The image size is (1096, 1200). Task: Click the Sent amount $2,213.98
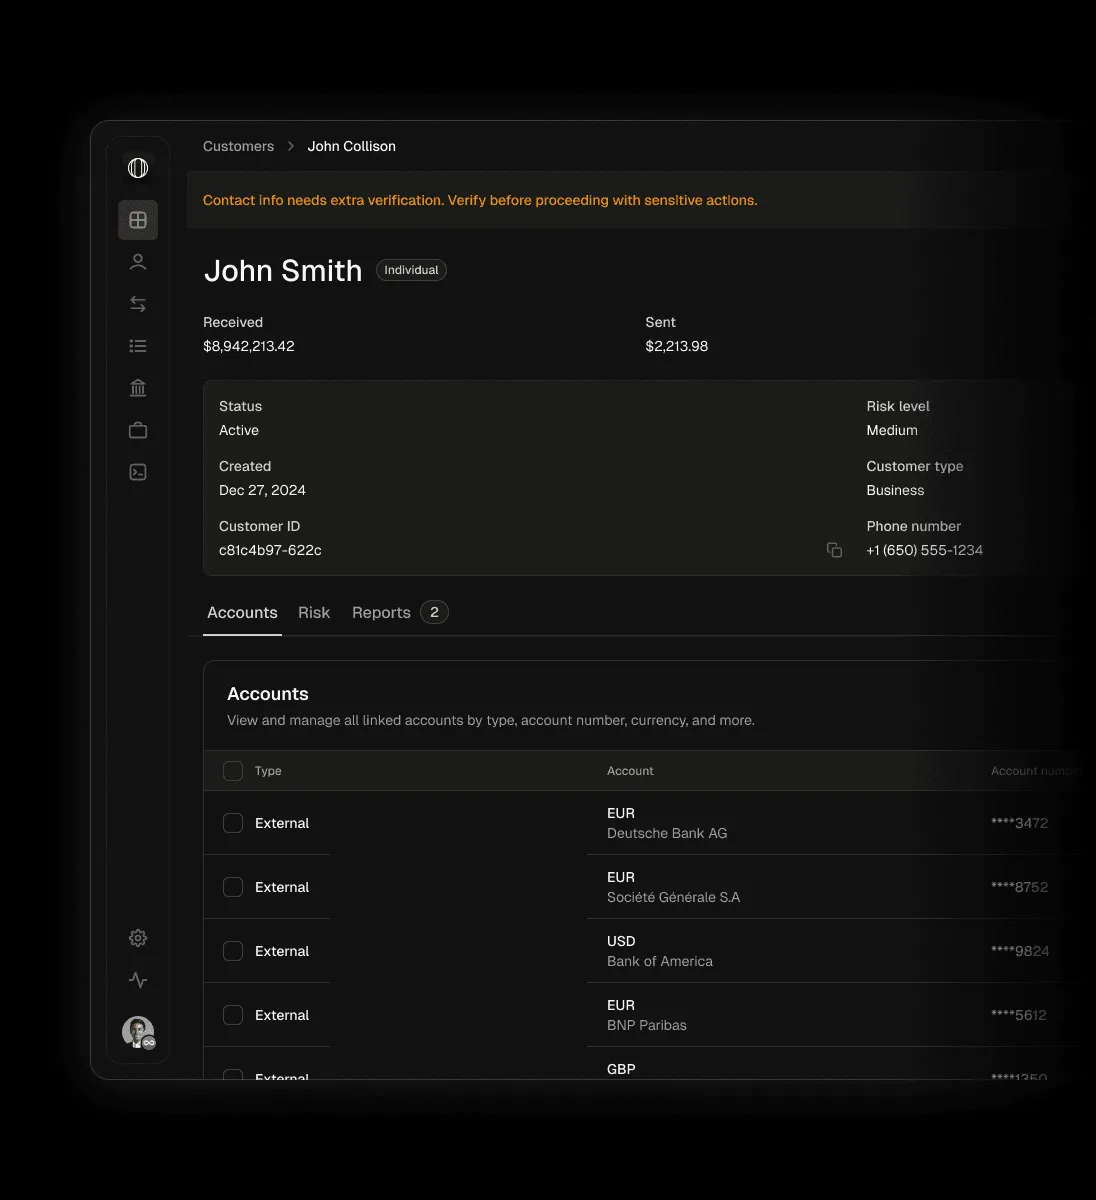[677, 346]
